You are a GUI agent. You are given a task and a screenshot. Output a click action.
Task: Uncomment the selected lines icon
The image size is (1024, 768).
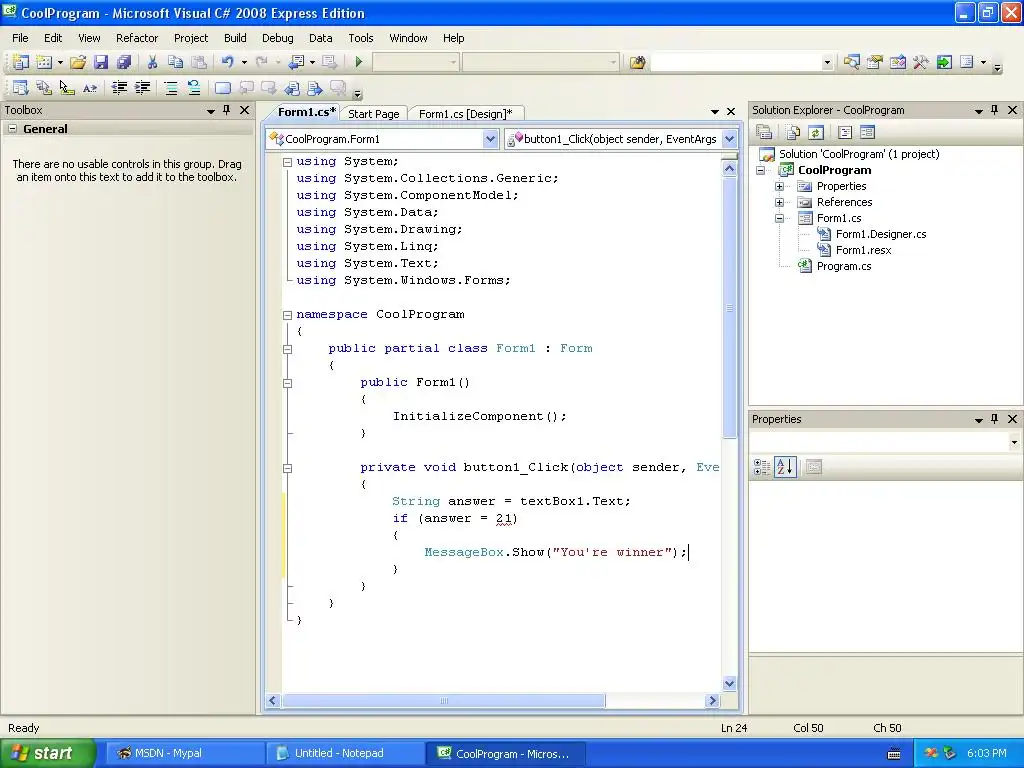[194, 88]
